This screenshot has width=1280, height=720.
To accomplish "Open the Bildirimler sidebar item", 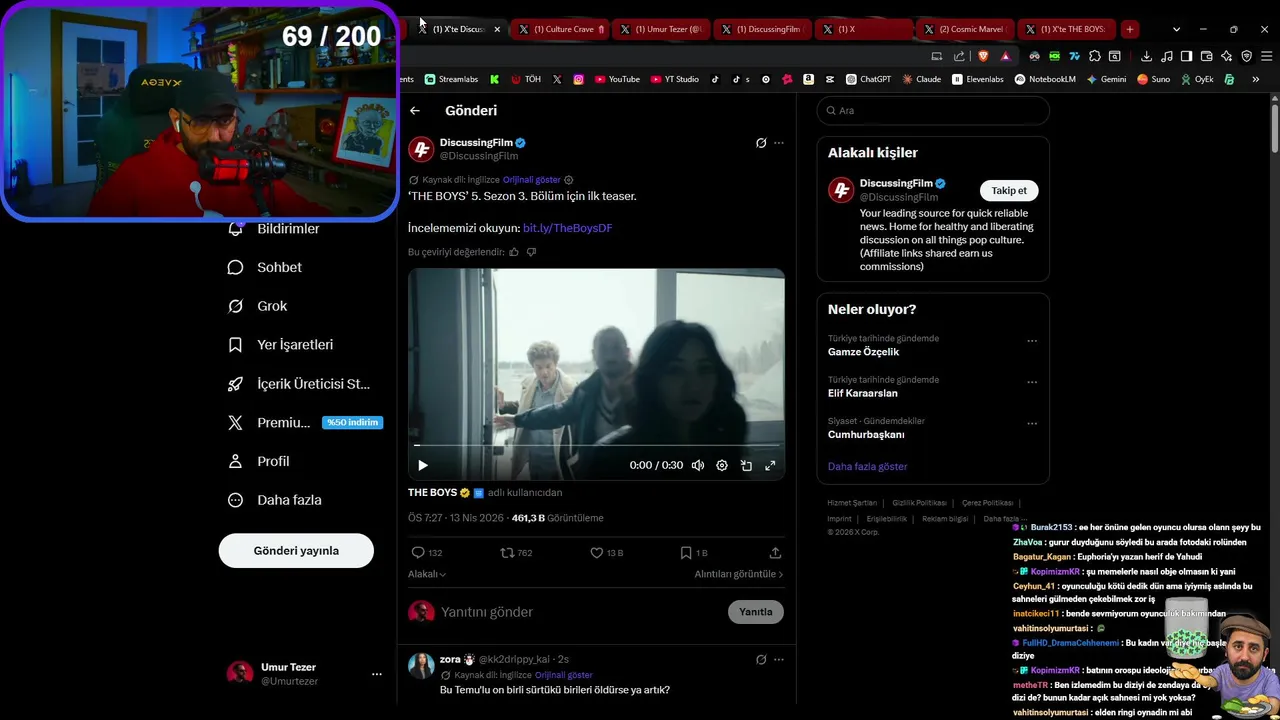I will pos(274,229).
